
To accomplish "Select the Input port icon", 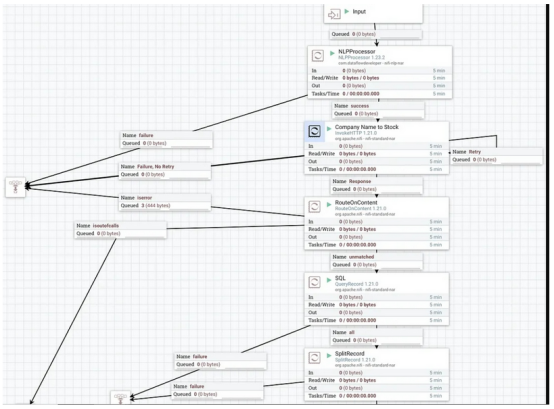I will pos(334,14).
